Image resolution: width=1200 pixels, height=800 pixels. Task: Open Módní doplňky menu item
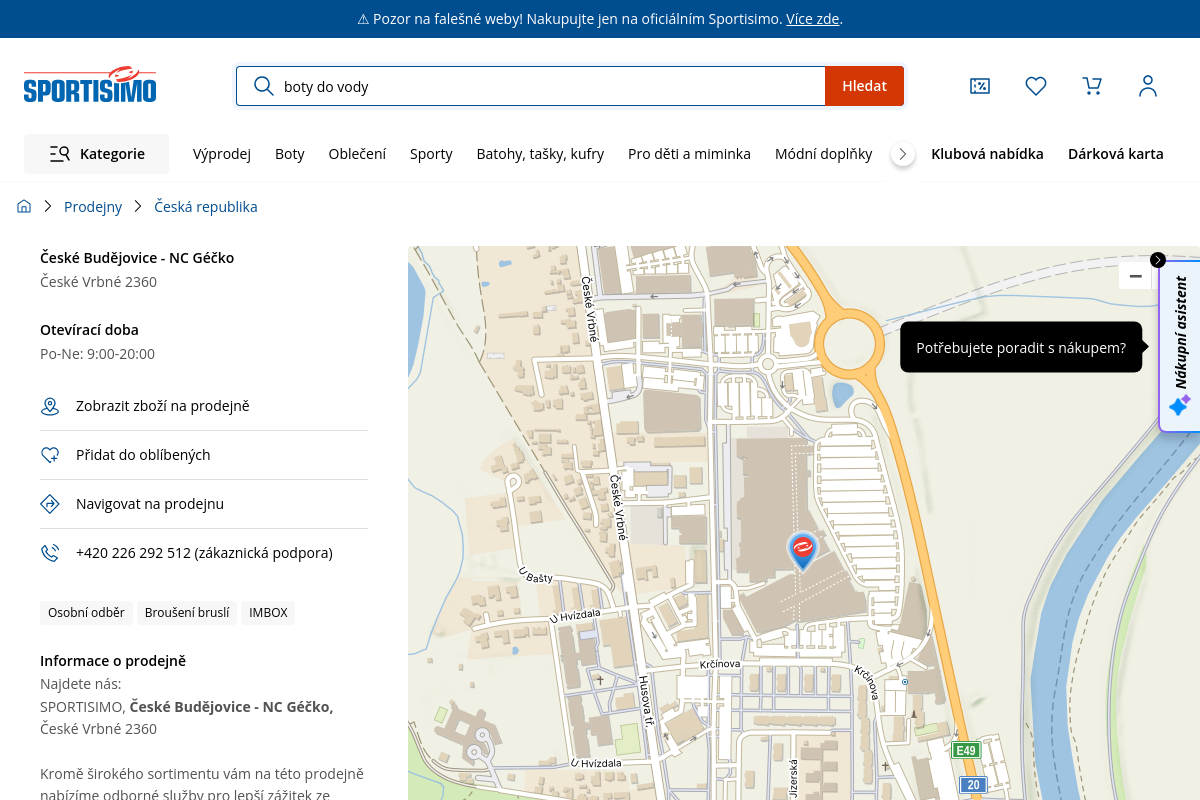click(823, 154)
